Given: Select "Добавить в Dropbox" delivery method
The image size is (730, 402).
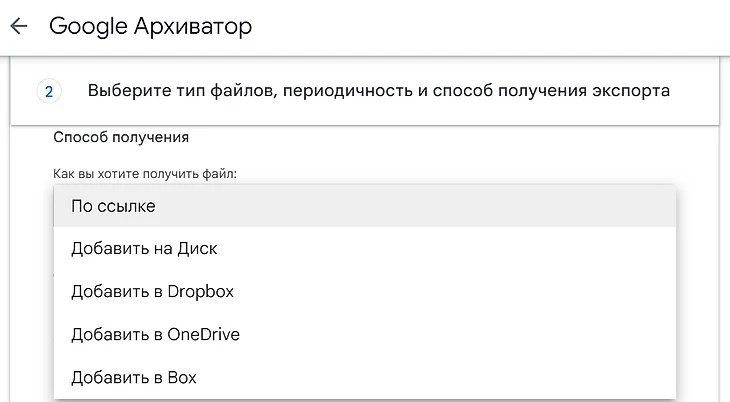Looking at the screenshot, I should [152, 292].
